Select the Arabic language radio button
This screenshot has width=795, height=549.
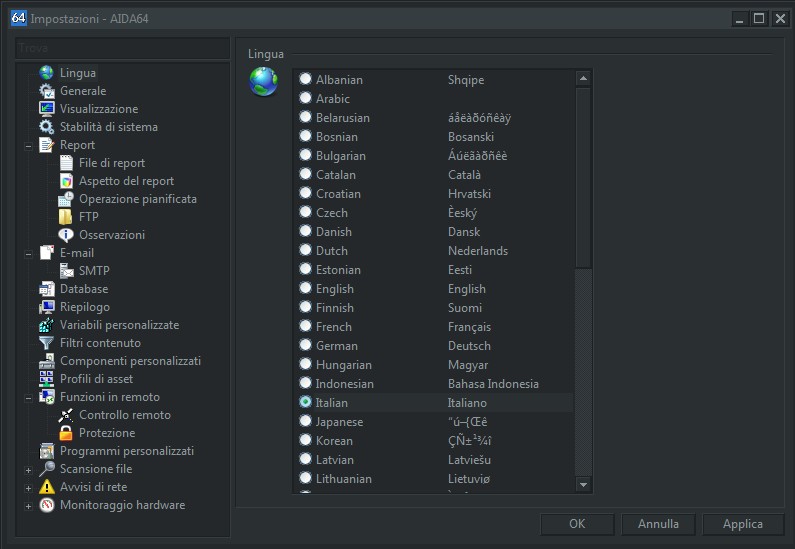pos(305,98)
